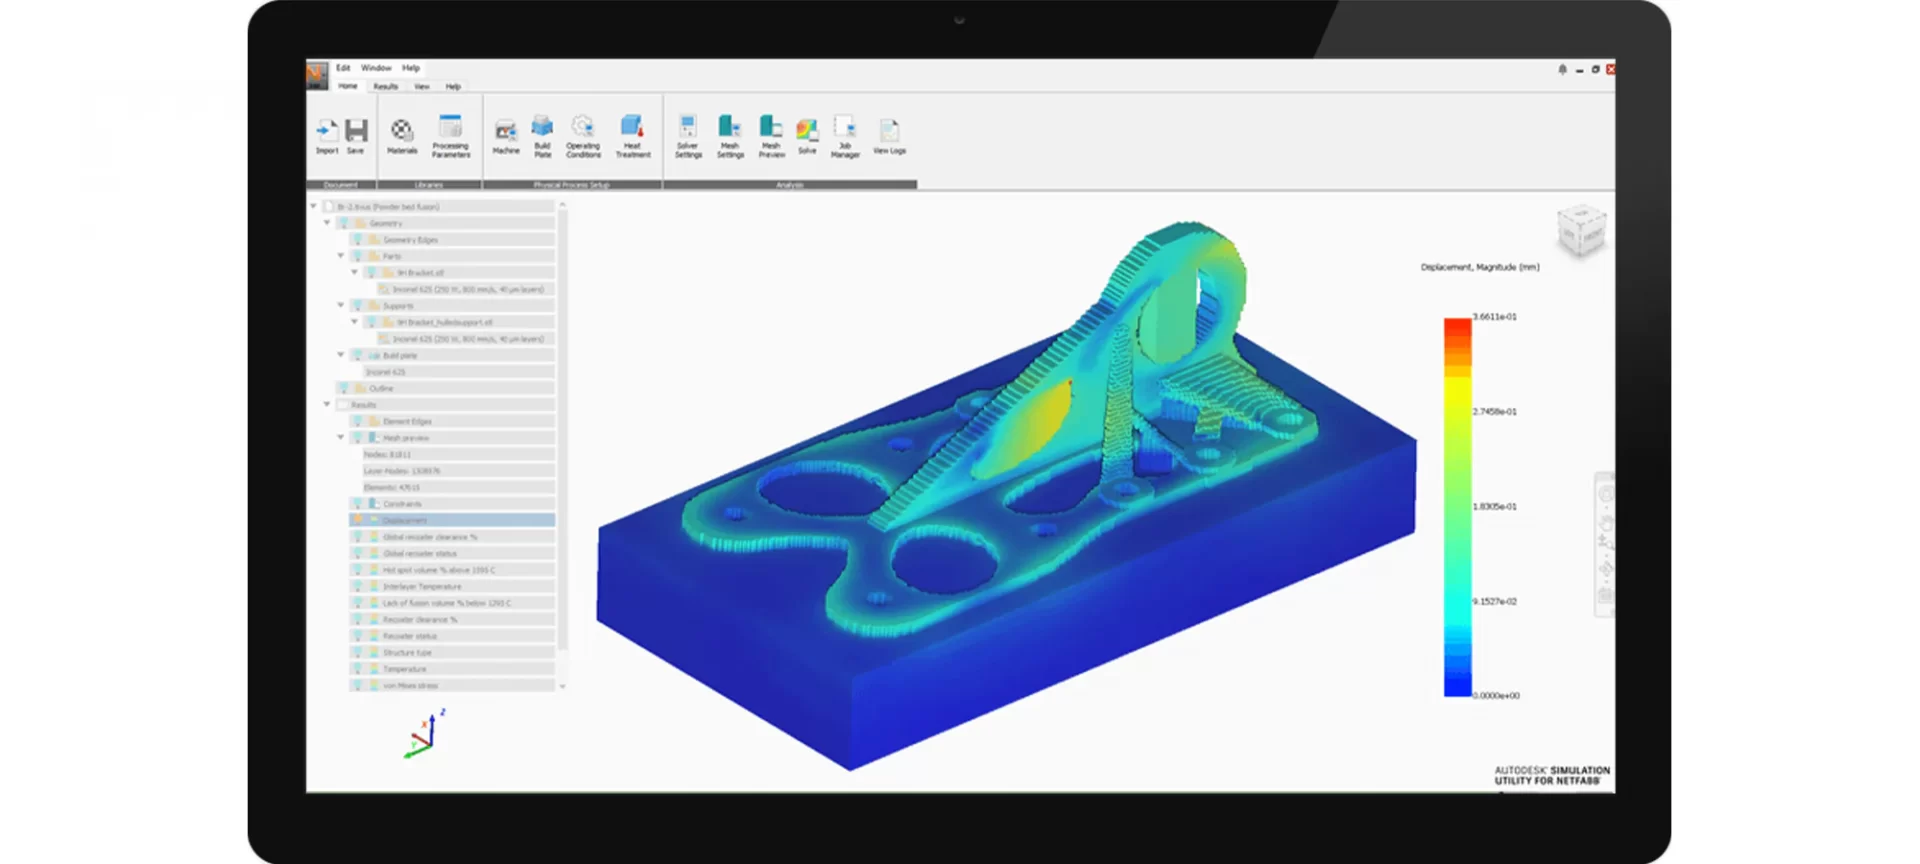The height and width of the screenshot is (864, 1920).
Task: Collapse the 9H Bracket.stl node
Action: coord(354,272)
